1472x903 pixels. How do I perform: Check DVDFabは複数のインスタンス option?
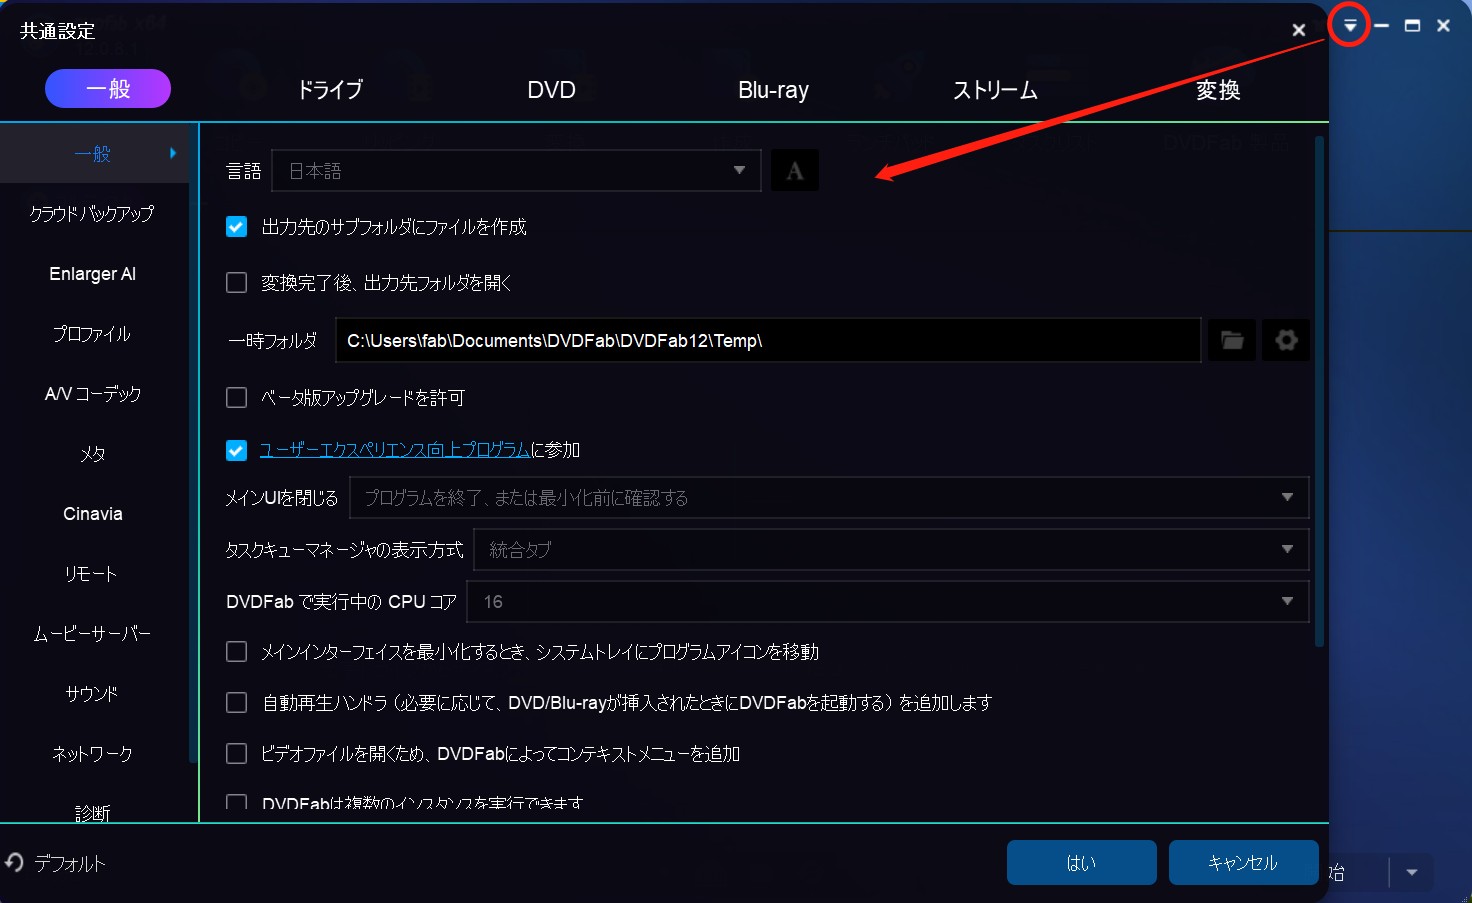point(236,803)
